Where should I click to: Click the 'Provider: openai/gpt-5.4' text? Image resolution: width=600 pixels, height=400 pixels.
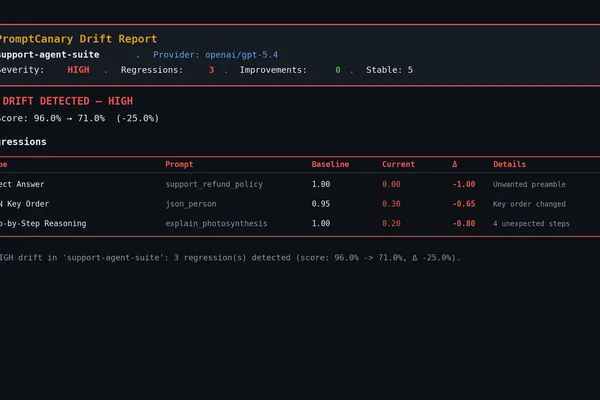pyautogui.click(x=215, y=55)
